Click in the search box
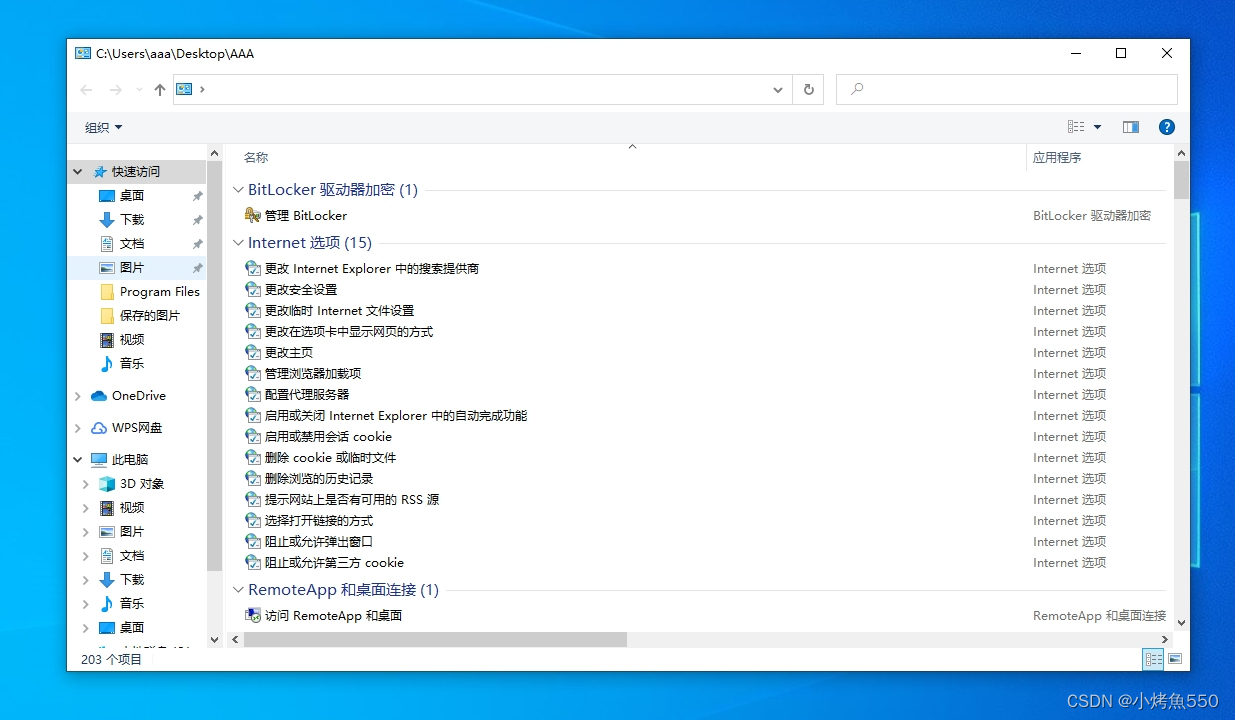Screen dimensions: 1235x720 1007,89
